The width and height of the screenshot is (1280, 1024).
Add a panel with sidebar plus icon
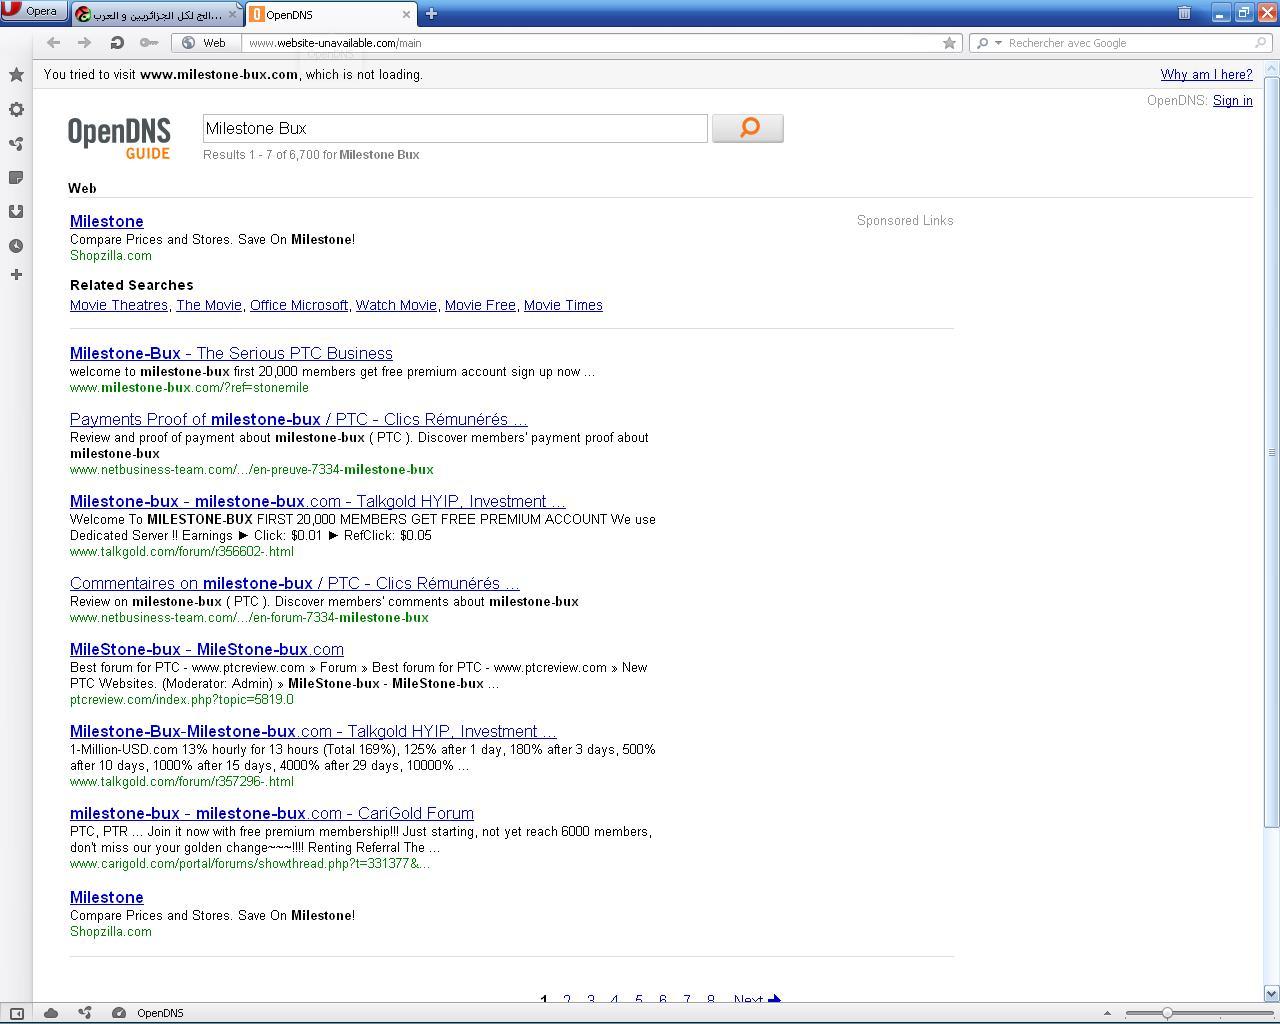(x=16, y=274)
